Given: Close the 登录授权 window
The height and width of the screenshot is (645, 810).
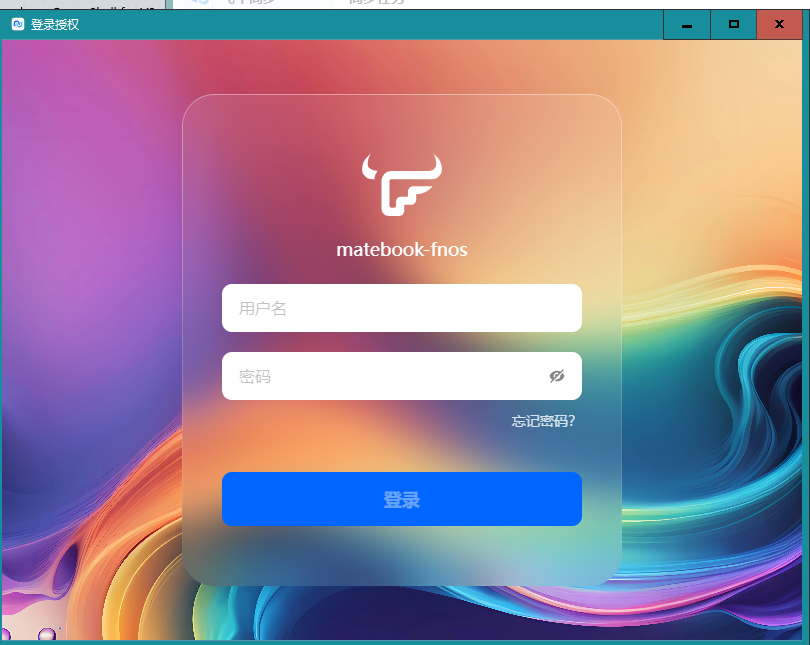Looking at the screenshot, I should [x=779, y=25].
